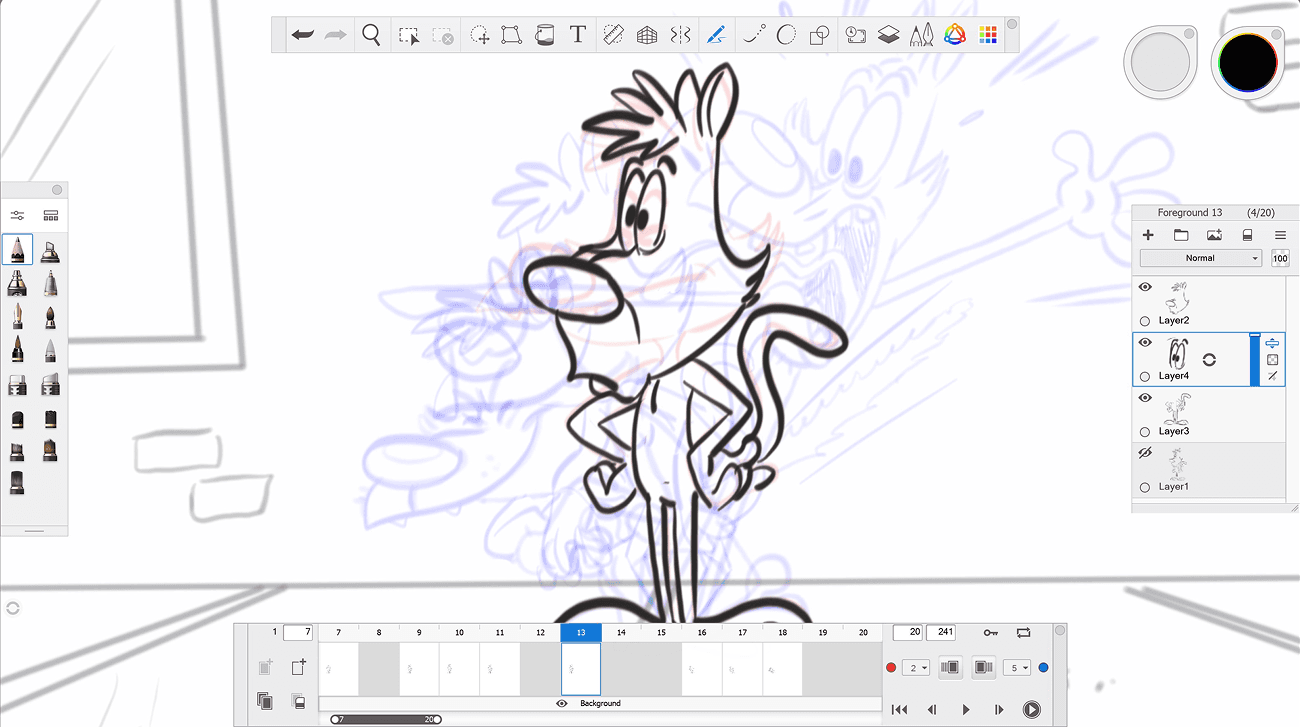Toggle the next-frames ghost button

[984, 667]
